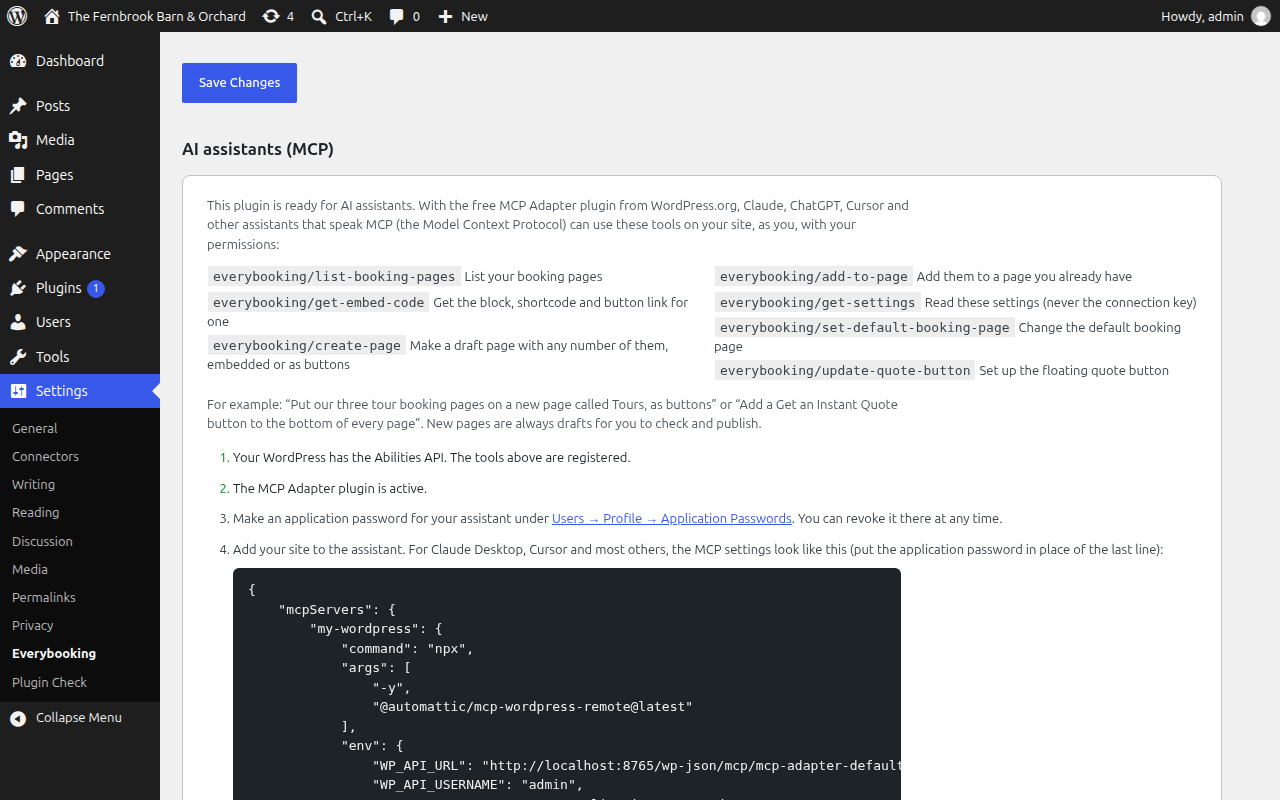Click the site home icon in the admin bar
This screenshot has width=1280, height=800.
point(52,16)
